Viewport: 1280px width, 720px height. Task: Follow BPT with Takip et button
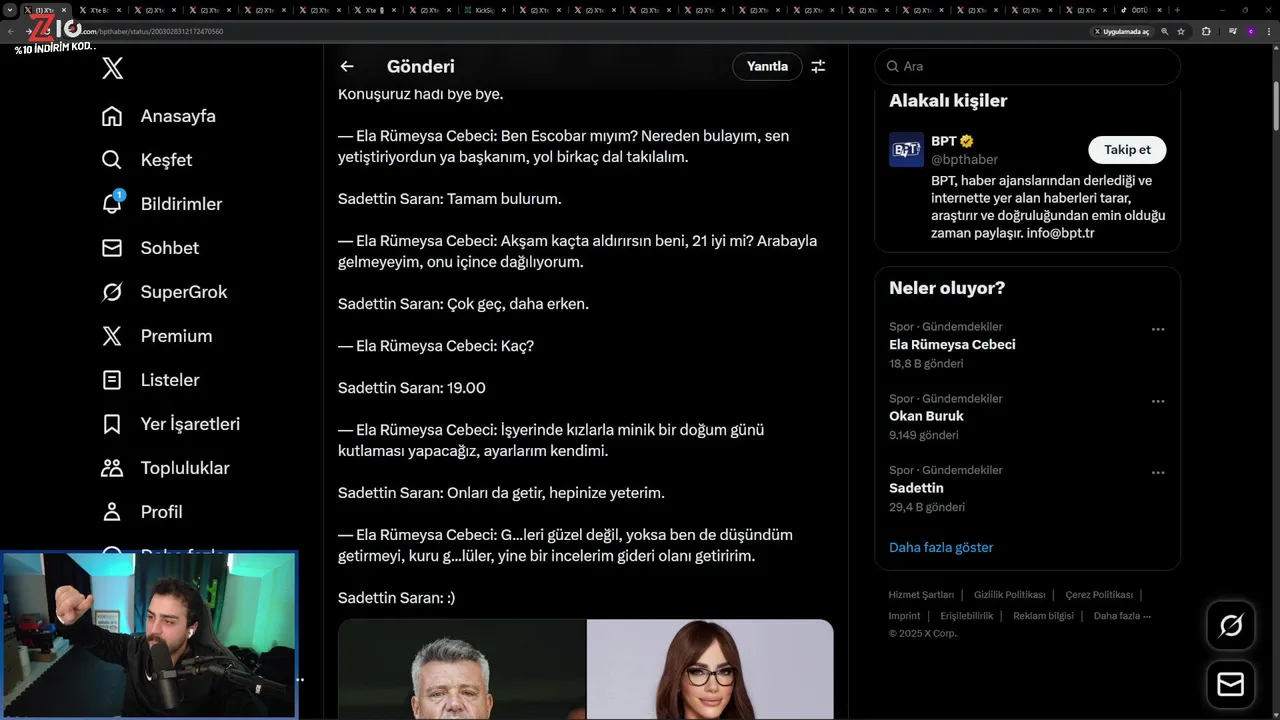pyautogui.click(x=1127, y=150)
